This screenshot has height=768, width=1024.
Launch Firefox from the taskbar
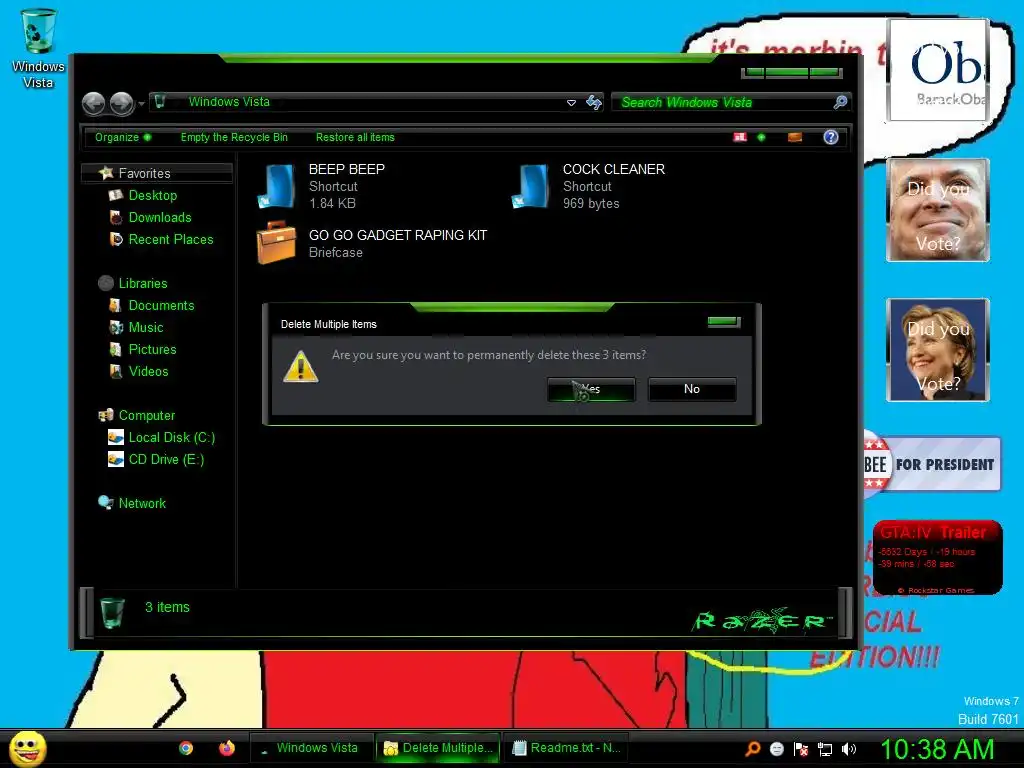227,748
